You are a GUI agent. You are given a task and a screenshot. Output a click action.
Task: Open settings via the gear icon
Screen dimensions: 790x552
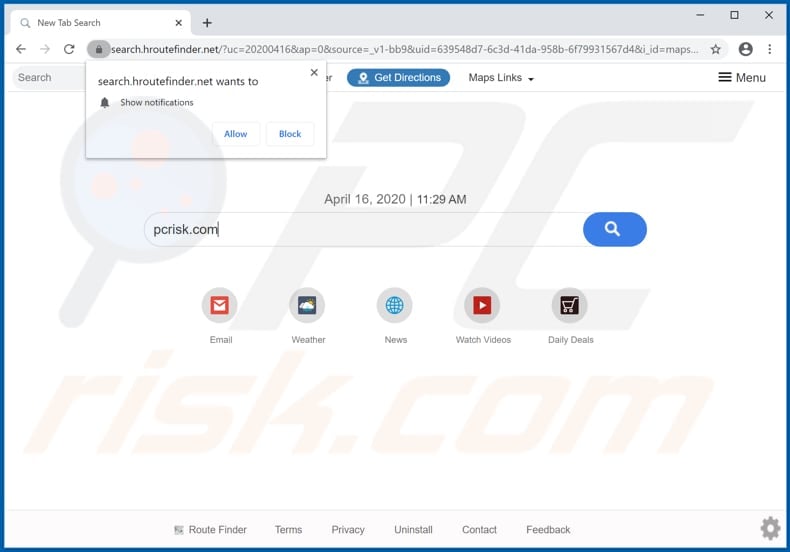click(x=770, y=528)
